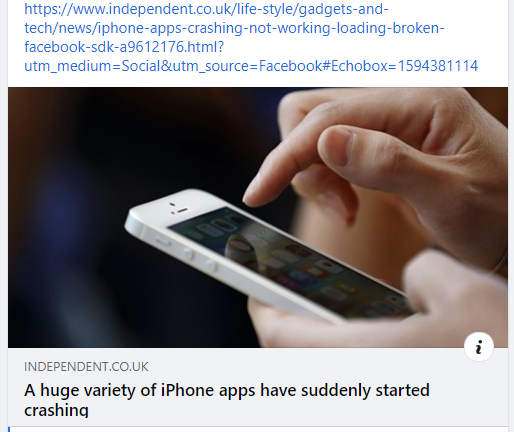514x432 pixels.
Task: Click "Echobox=1594381114" at the URL end
Action: tap(405, 66)
